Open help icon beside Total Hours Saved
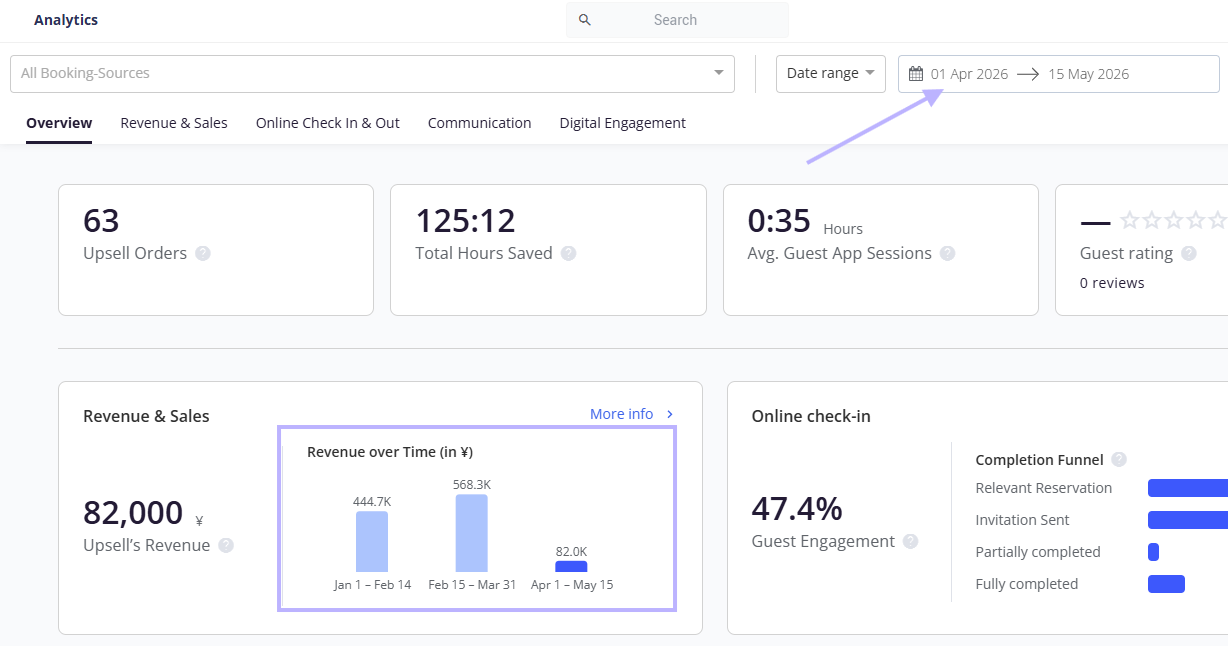Image resolution: width=1228 pixels, height=646 pixels. (x=568, y=254)
